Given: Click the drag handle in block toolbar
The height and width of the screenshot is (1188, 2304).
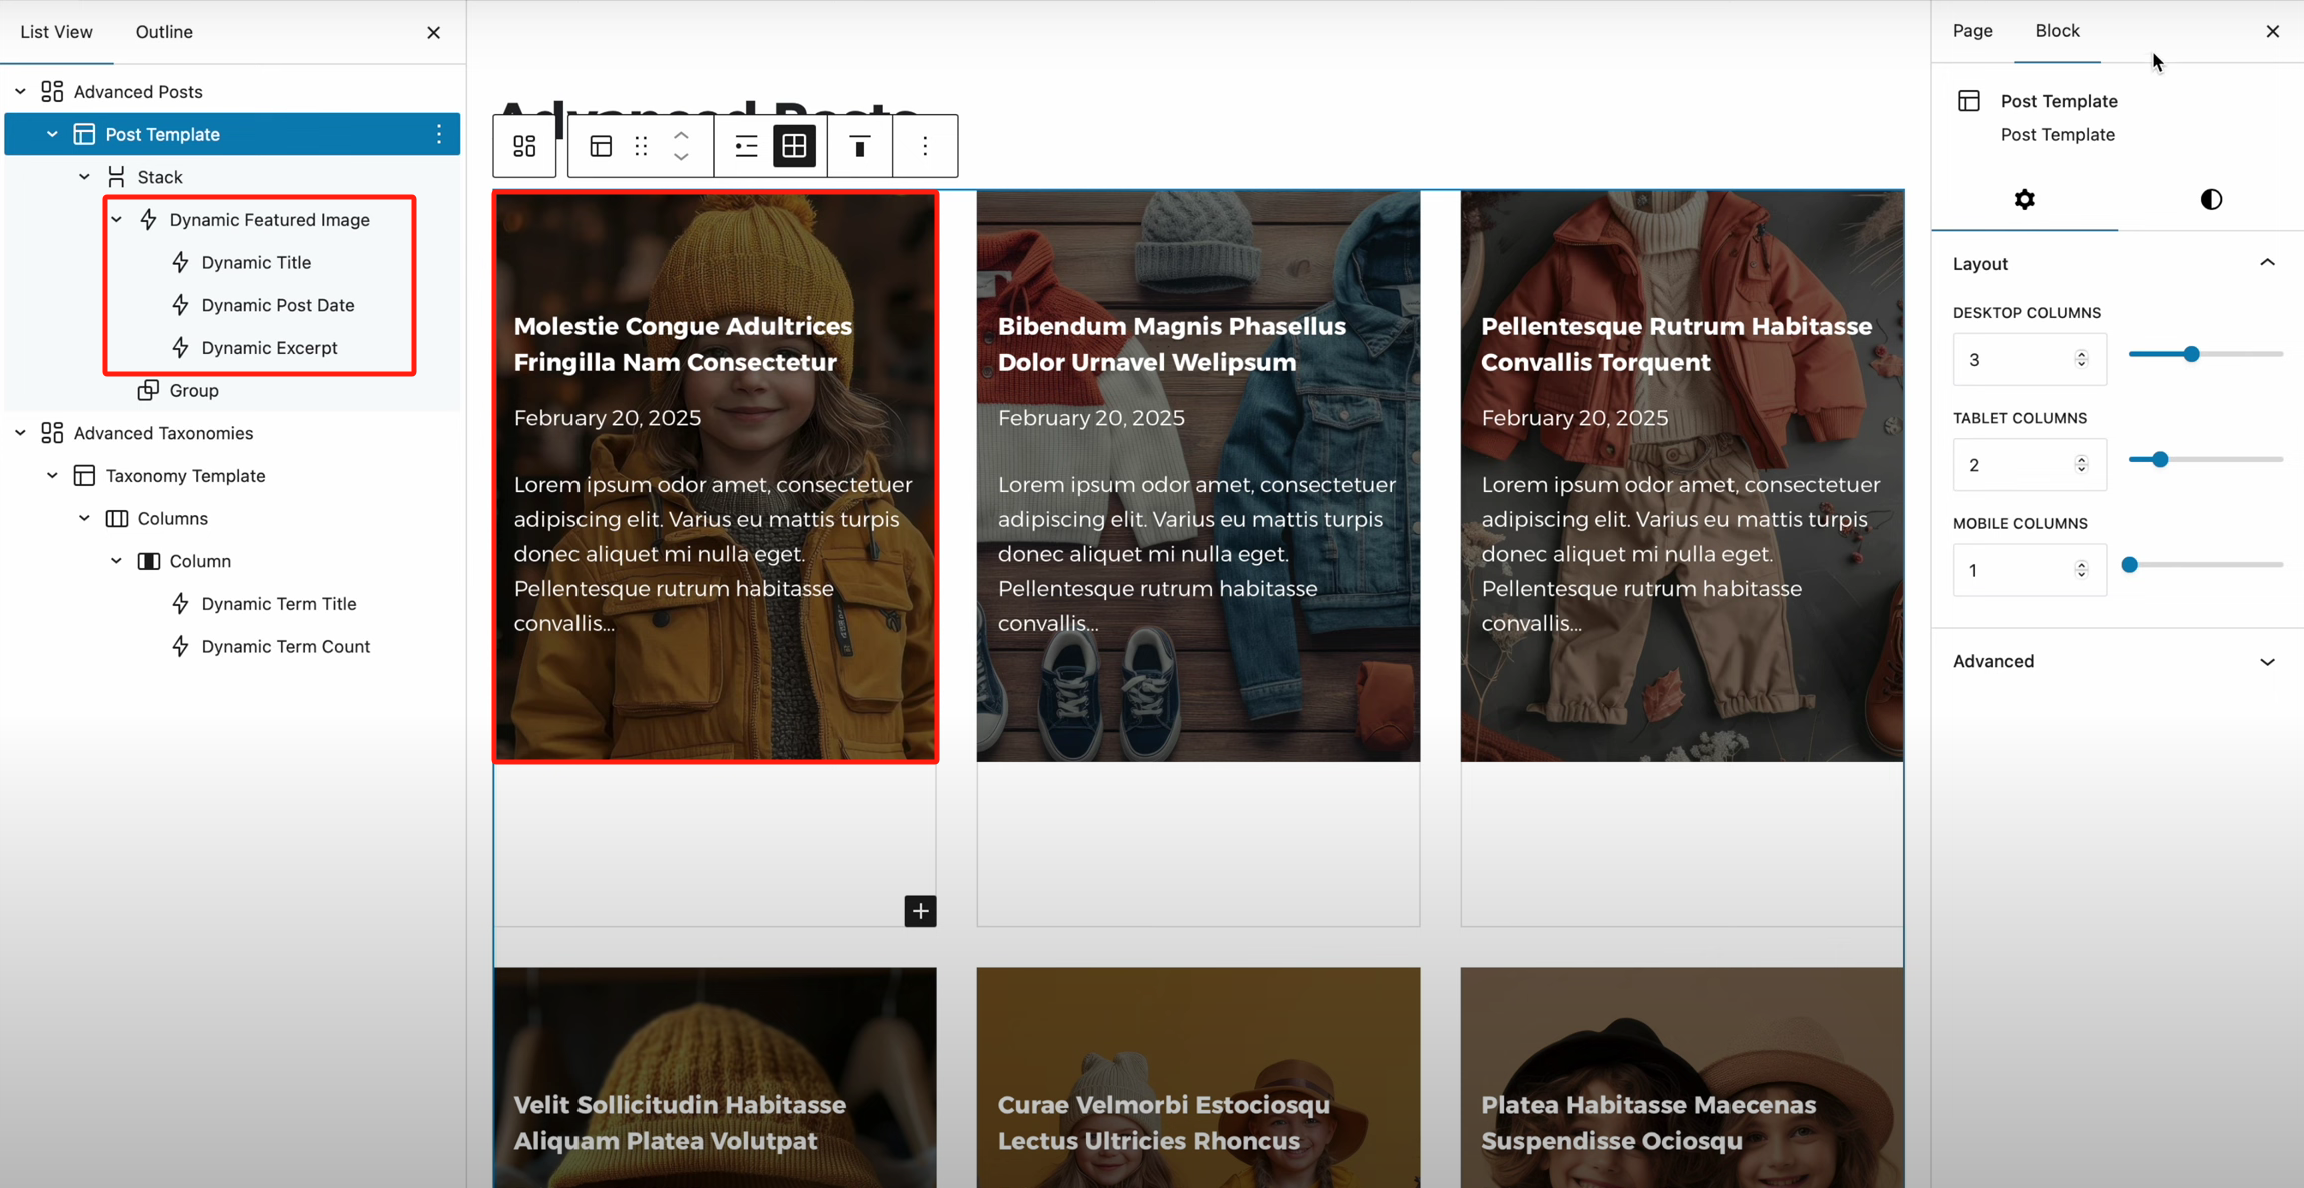Looking at the screenshot, I should pos(641,146).
